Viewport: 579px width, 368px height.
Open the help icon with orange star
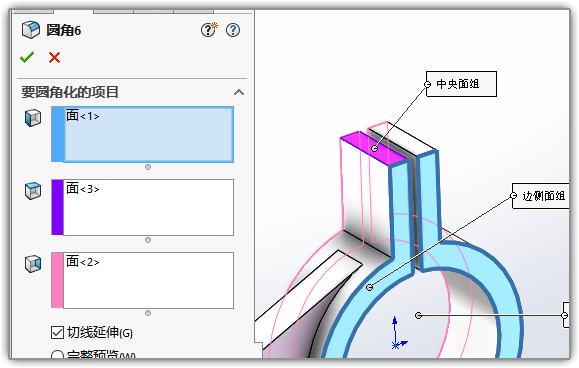click(x=209, y=30)
